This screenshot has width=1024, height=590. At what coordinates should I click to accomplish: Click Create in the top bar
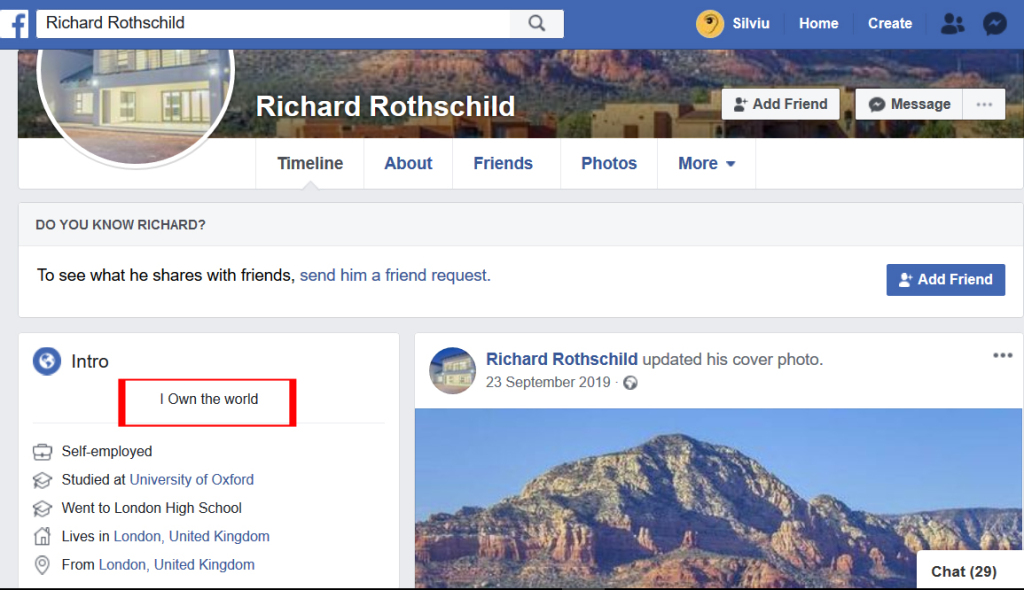tap(889, 24)
